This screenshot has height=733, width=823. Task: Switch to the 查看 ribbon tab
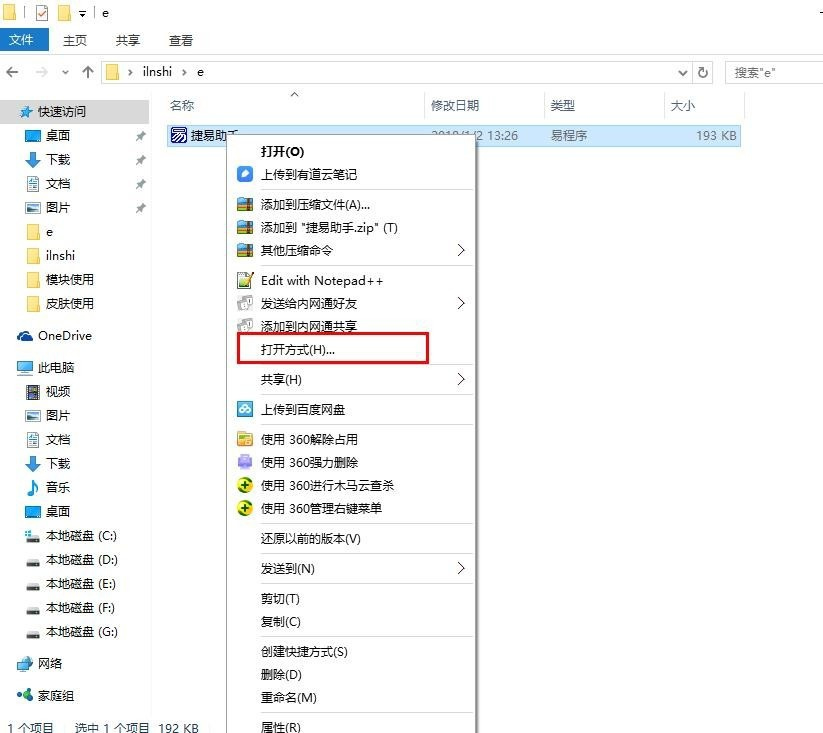(181, 40)
